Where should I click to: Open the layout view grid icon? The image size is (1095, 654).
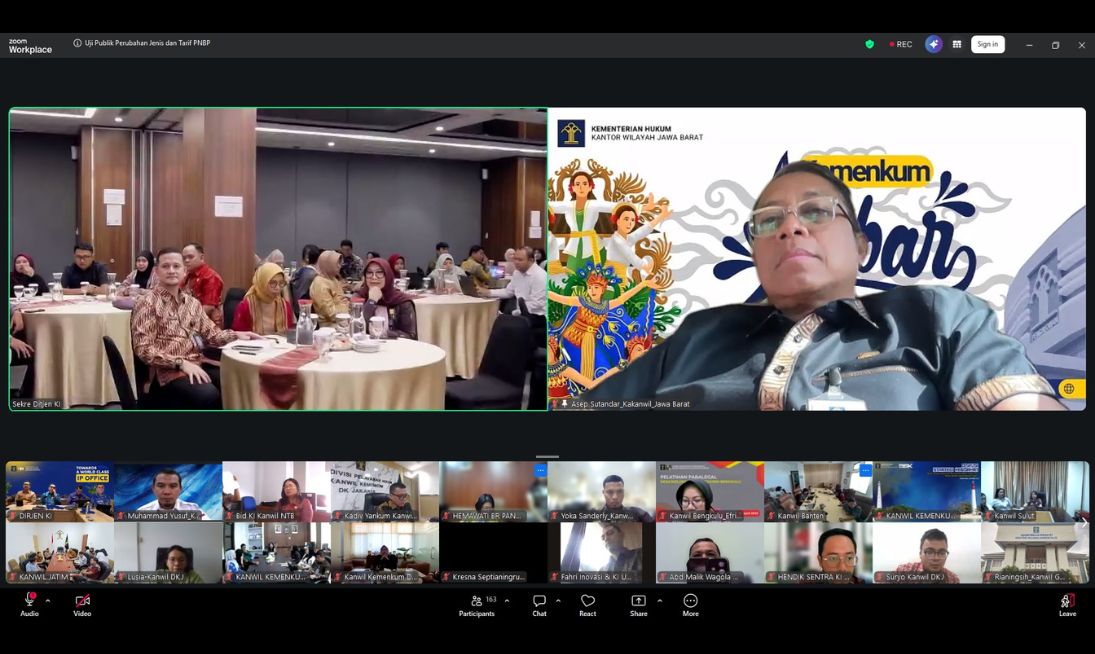pos(957,44)
